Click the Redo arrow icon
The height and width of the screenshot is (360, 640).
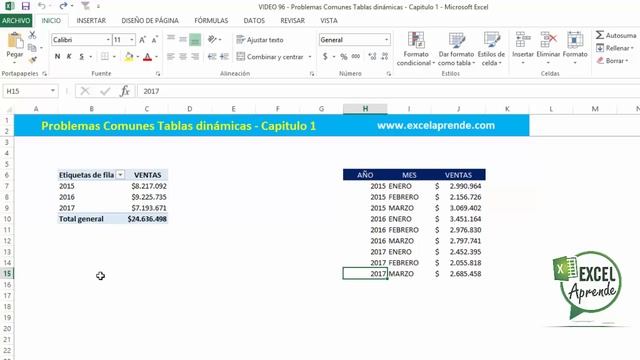click(63, 6)
